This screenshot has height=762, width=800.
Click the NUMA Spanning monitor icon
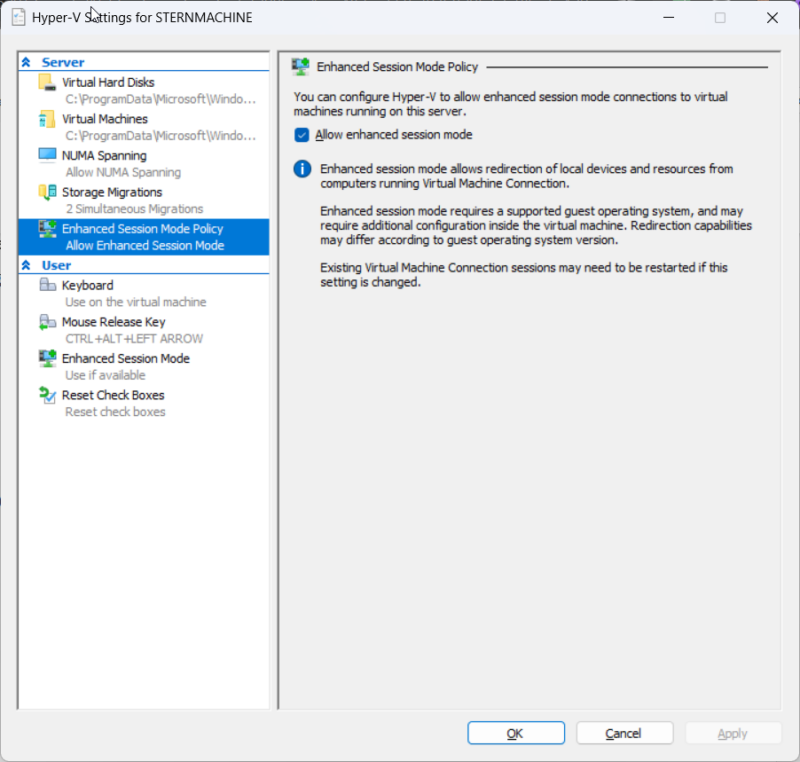[x=47, y=155]
